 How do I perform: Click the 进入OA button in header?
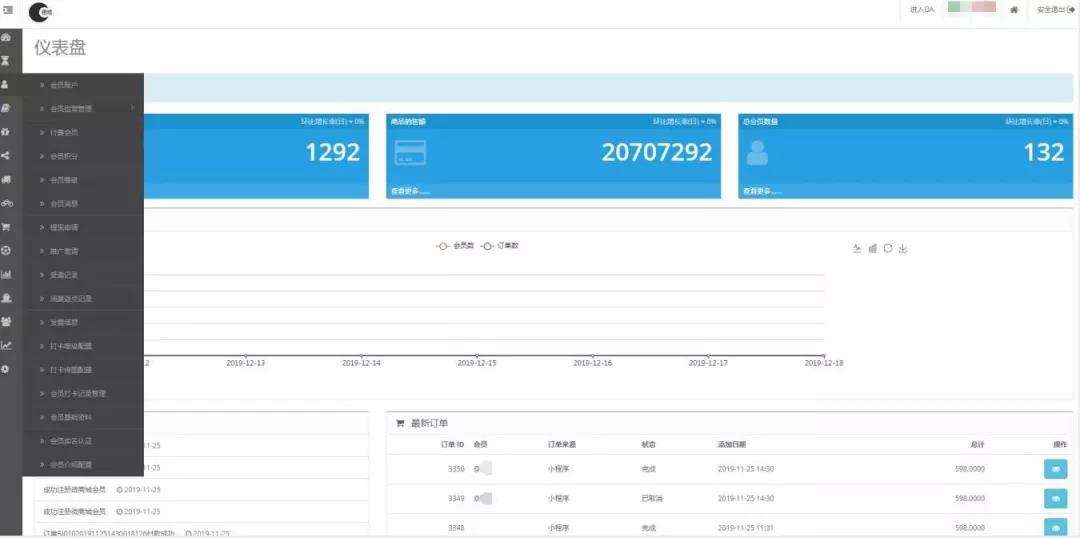coord(921,10)
